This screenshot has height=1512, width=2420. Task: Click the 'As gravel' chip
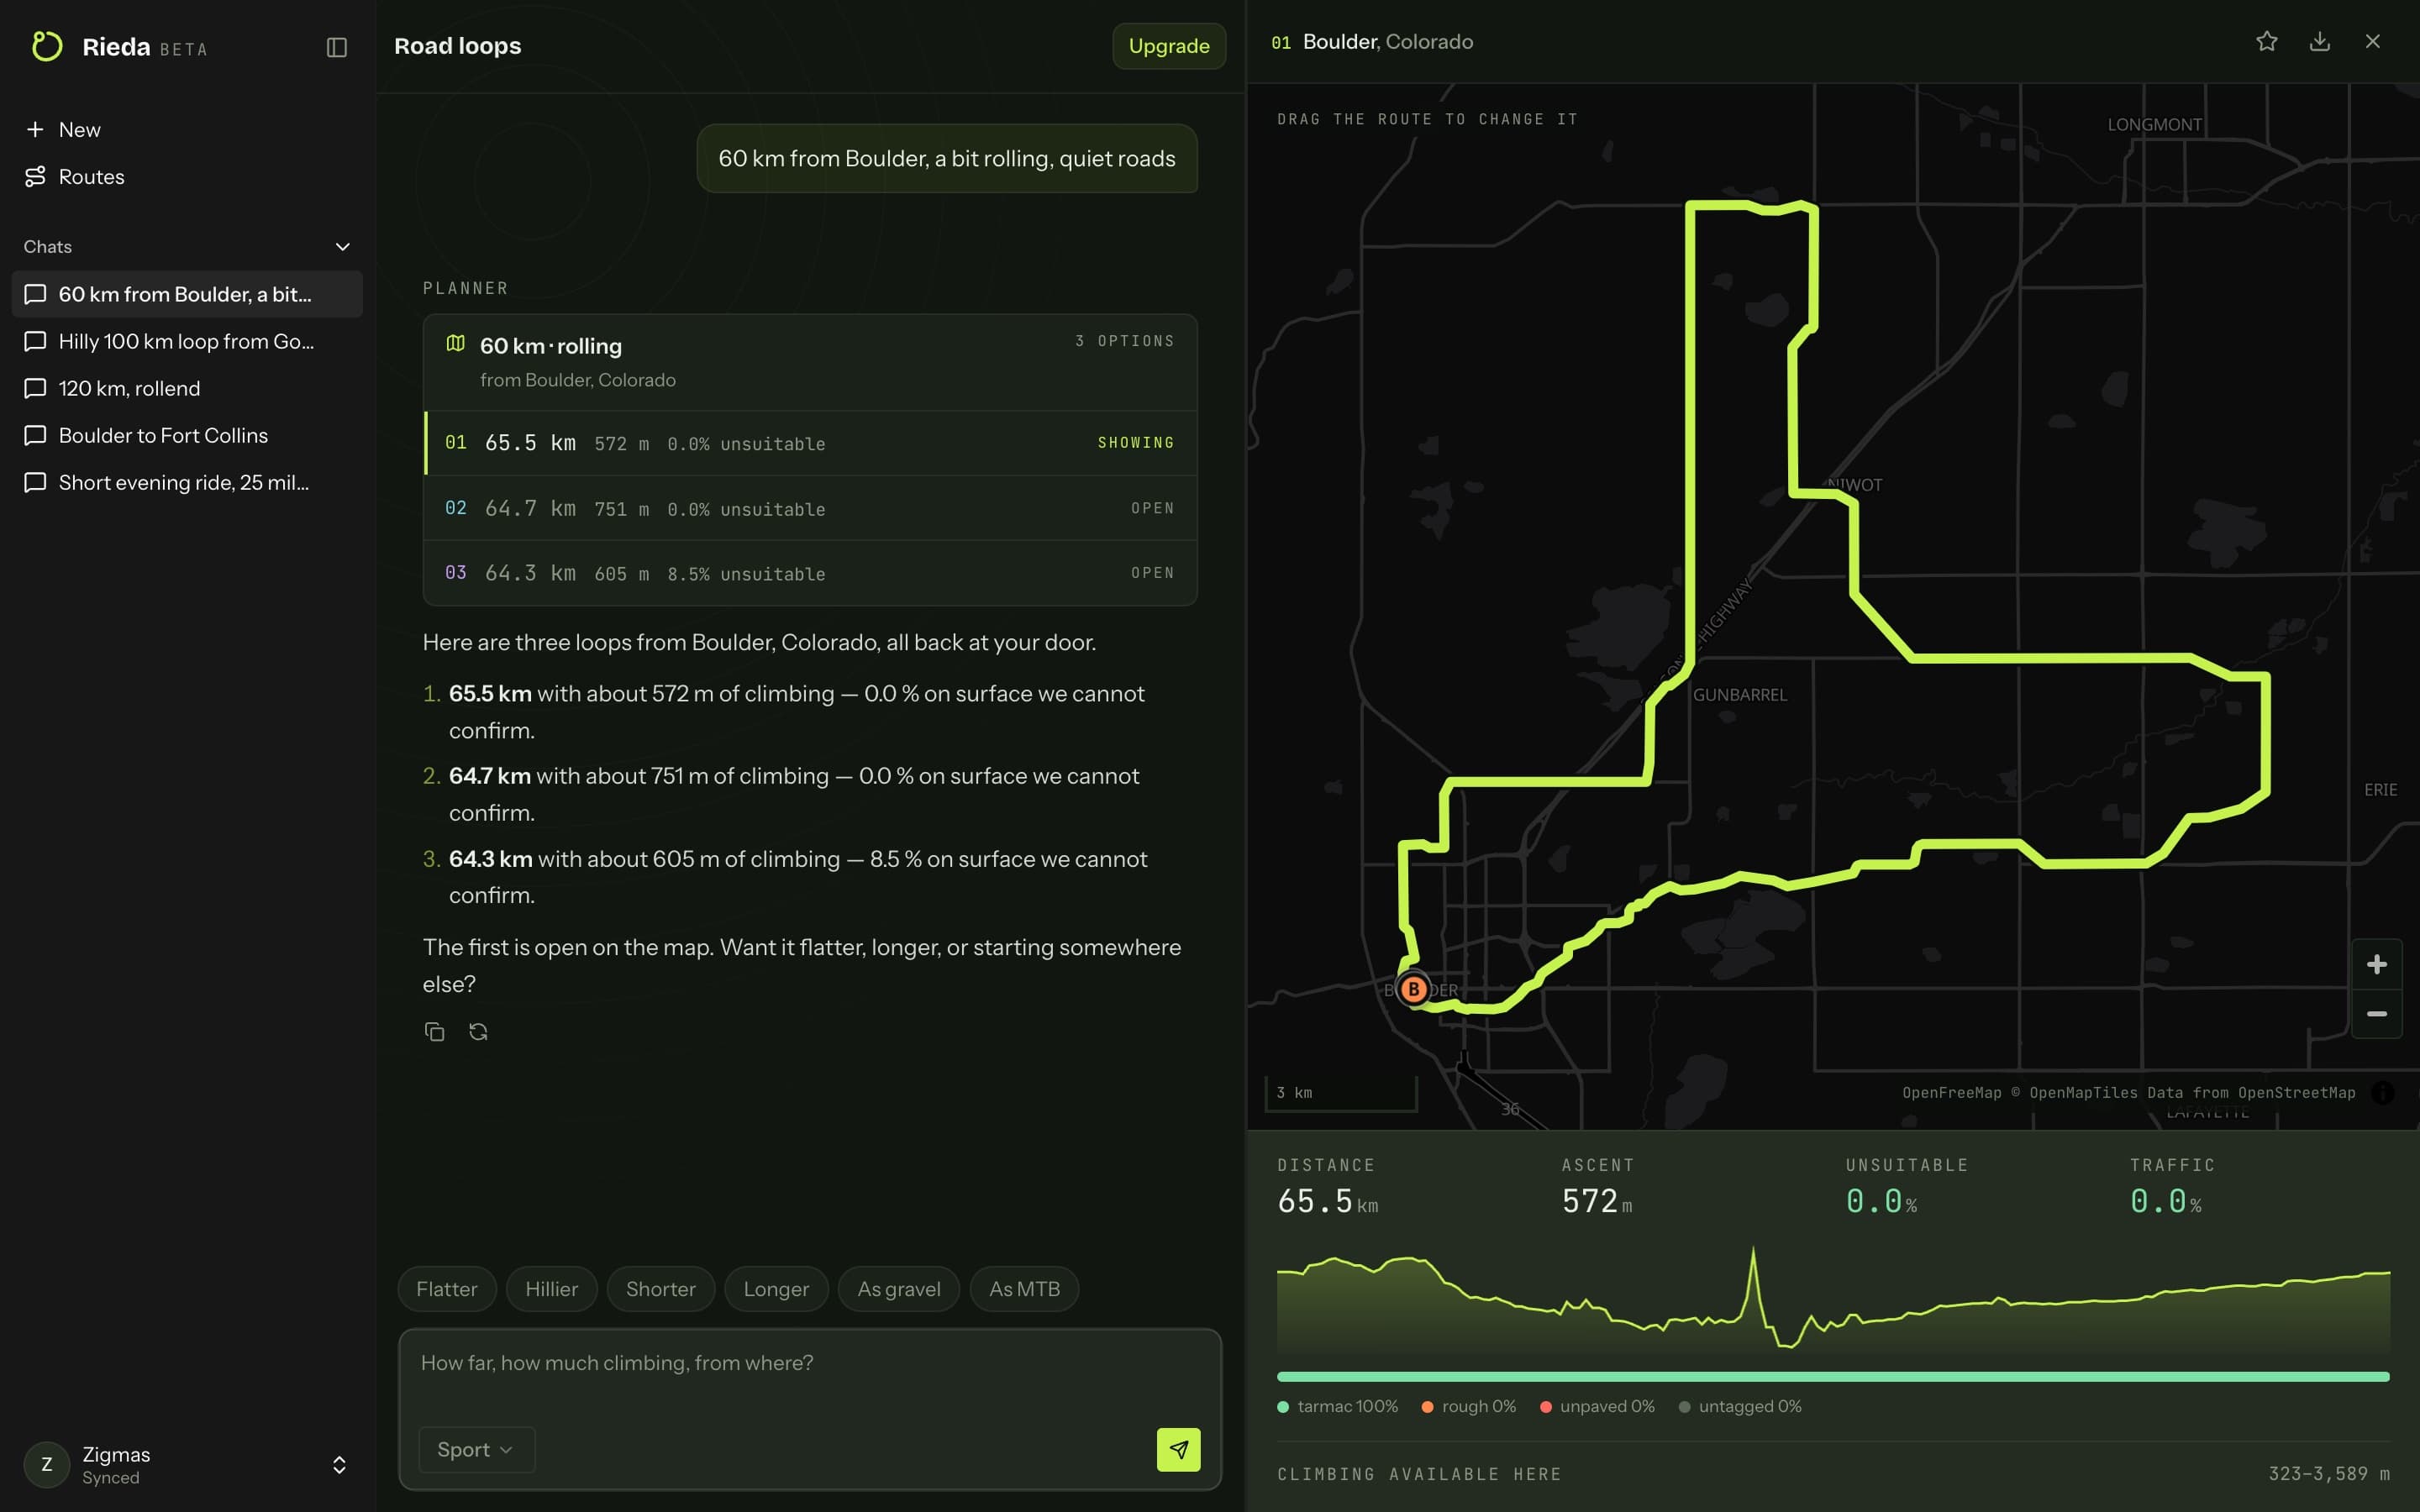pos(899,1289)
